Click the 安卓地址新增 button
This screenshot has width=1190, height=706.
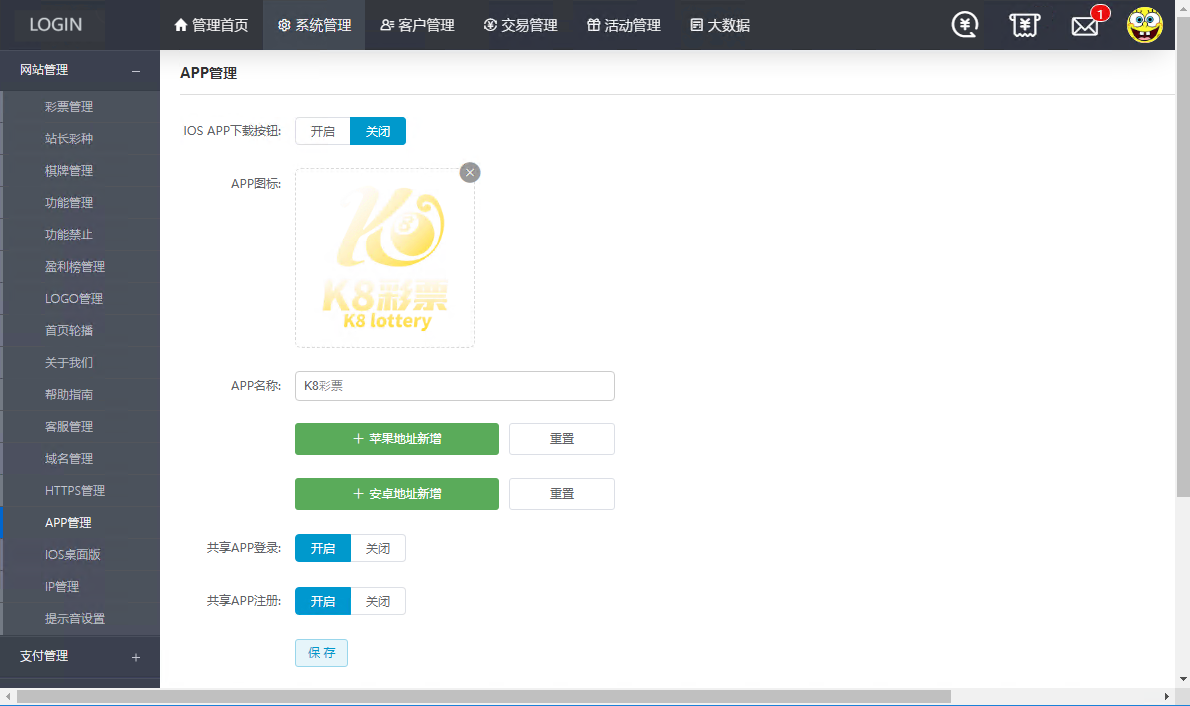[x=397, y=494]
